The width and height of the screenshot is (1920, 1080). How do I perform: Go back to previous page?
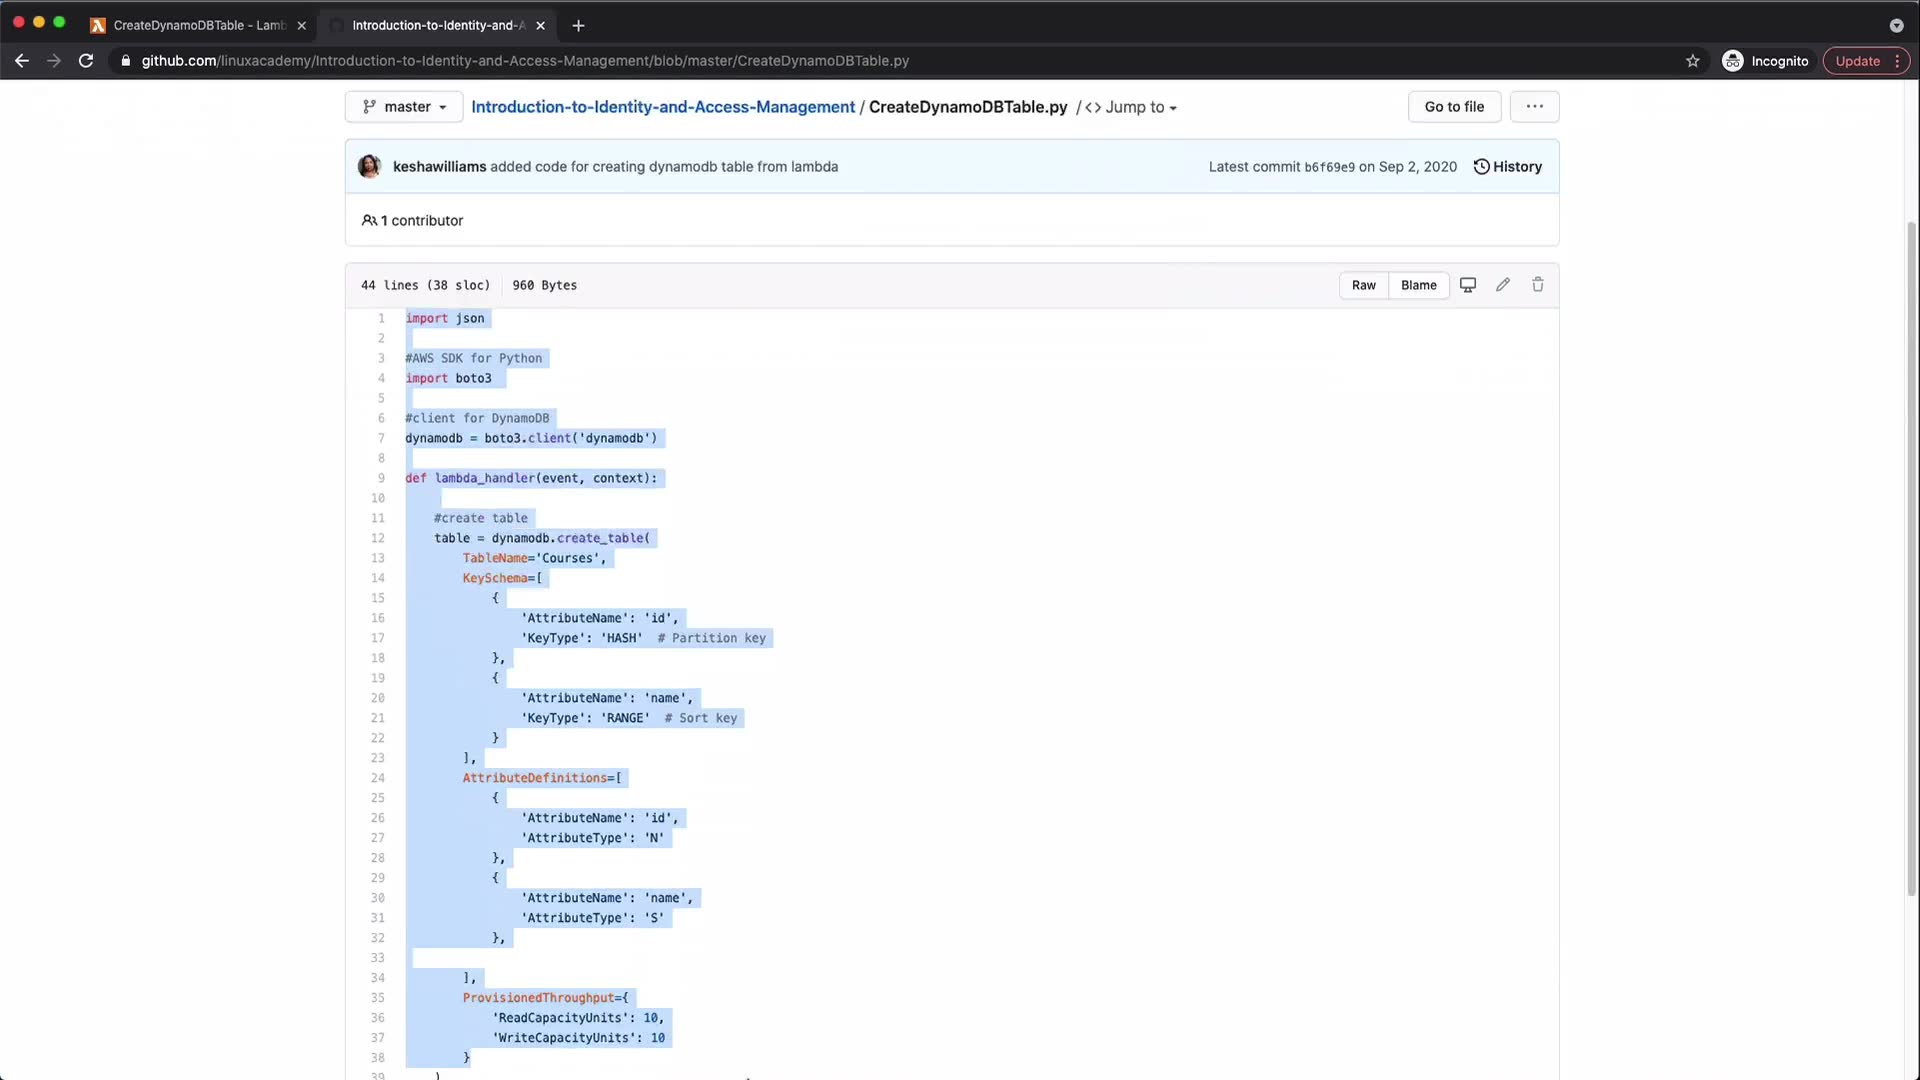pos(22,61)
